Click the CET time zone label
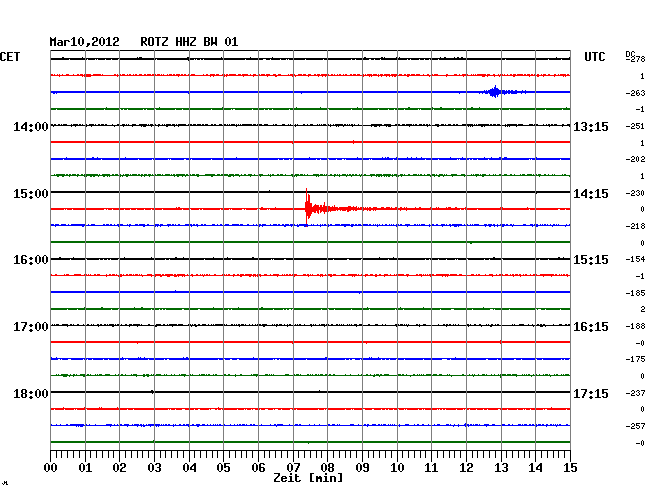650x494 pixels. click(x=10, y=57)
